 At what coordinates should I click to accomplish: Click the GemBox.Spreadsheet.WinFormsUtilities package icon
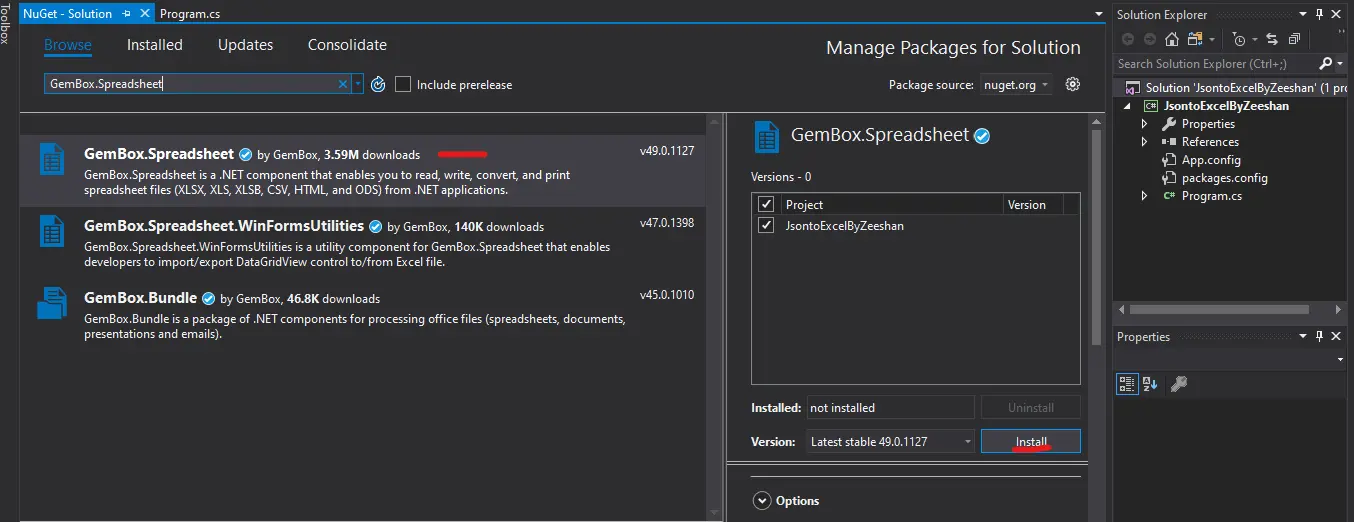click(52, 231)
